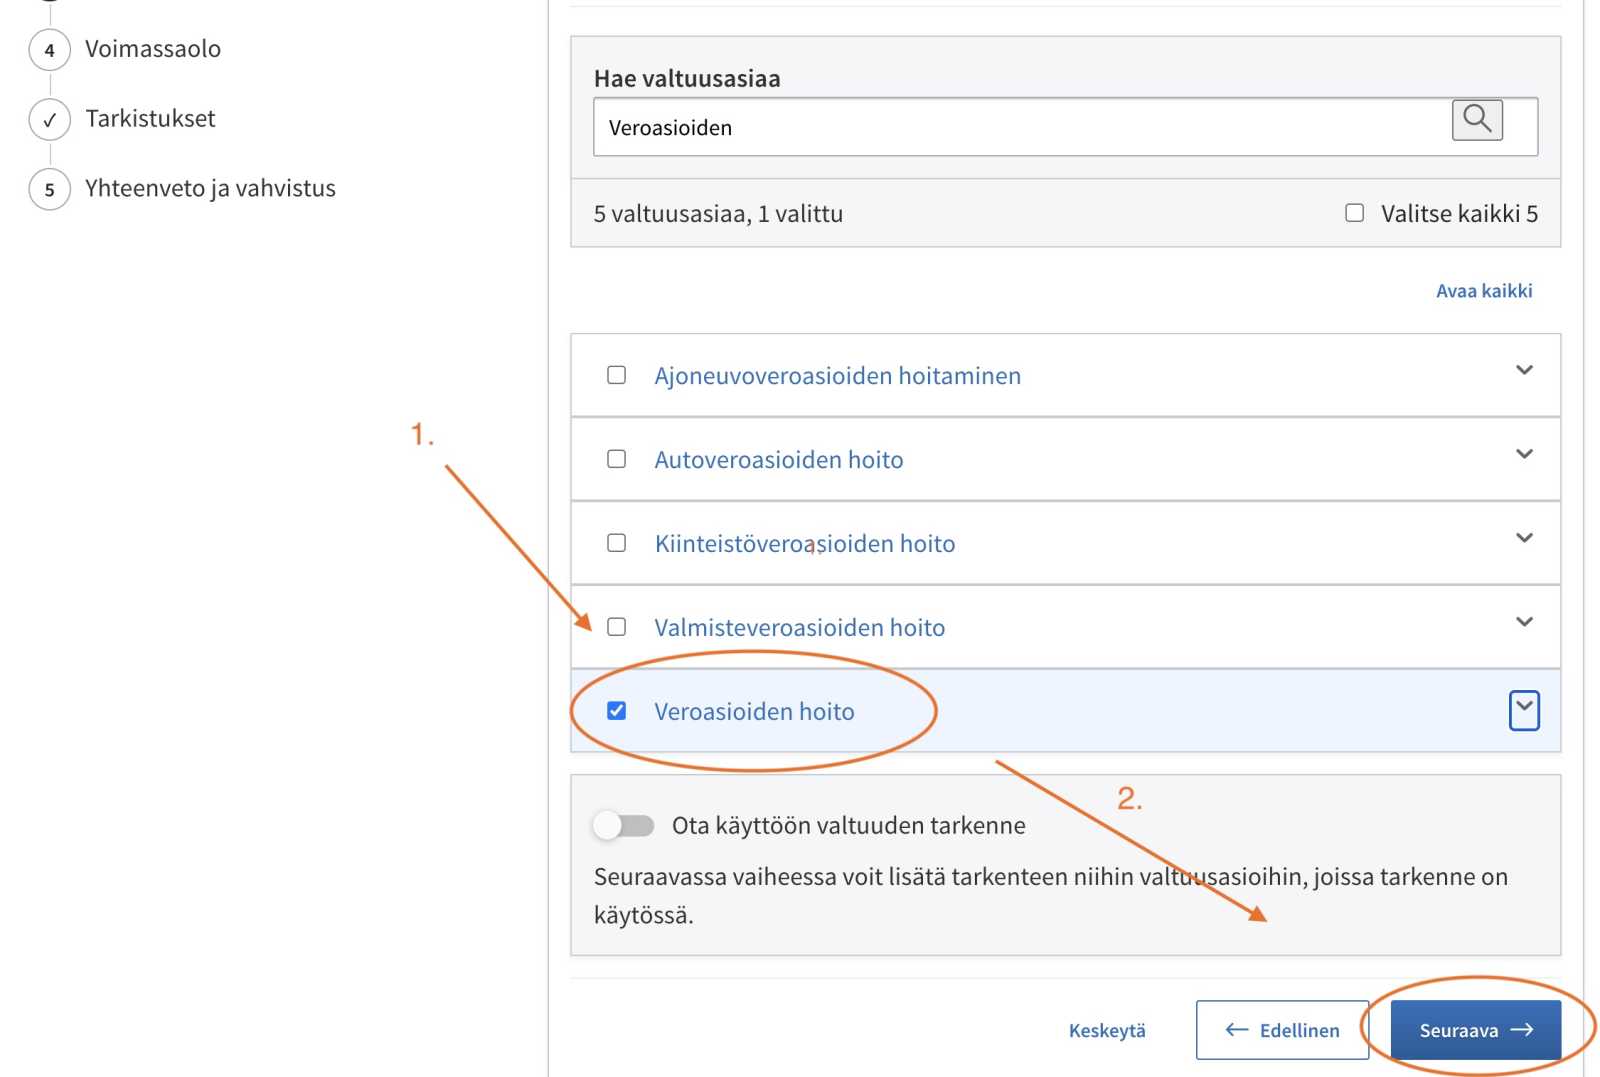This screenshot has width=1600, height=1077.
Task: Click the Tarkistukset checkmark step circle
Action: point(50,120)
